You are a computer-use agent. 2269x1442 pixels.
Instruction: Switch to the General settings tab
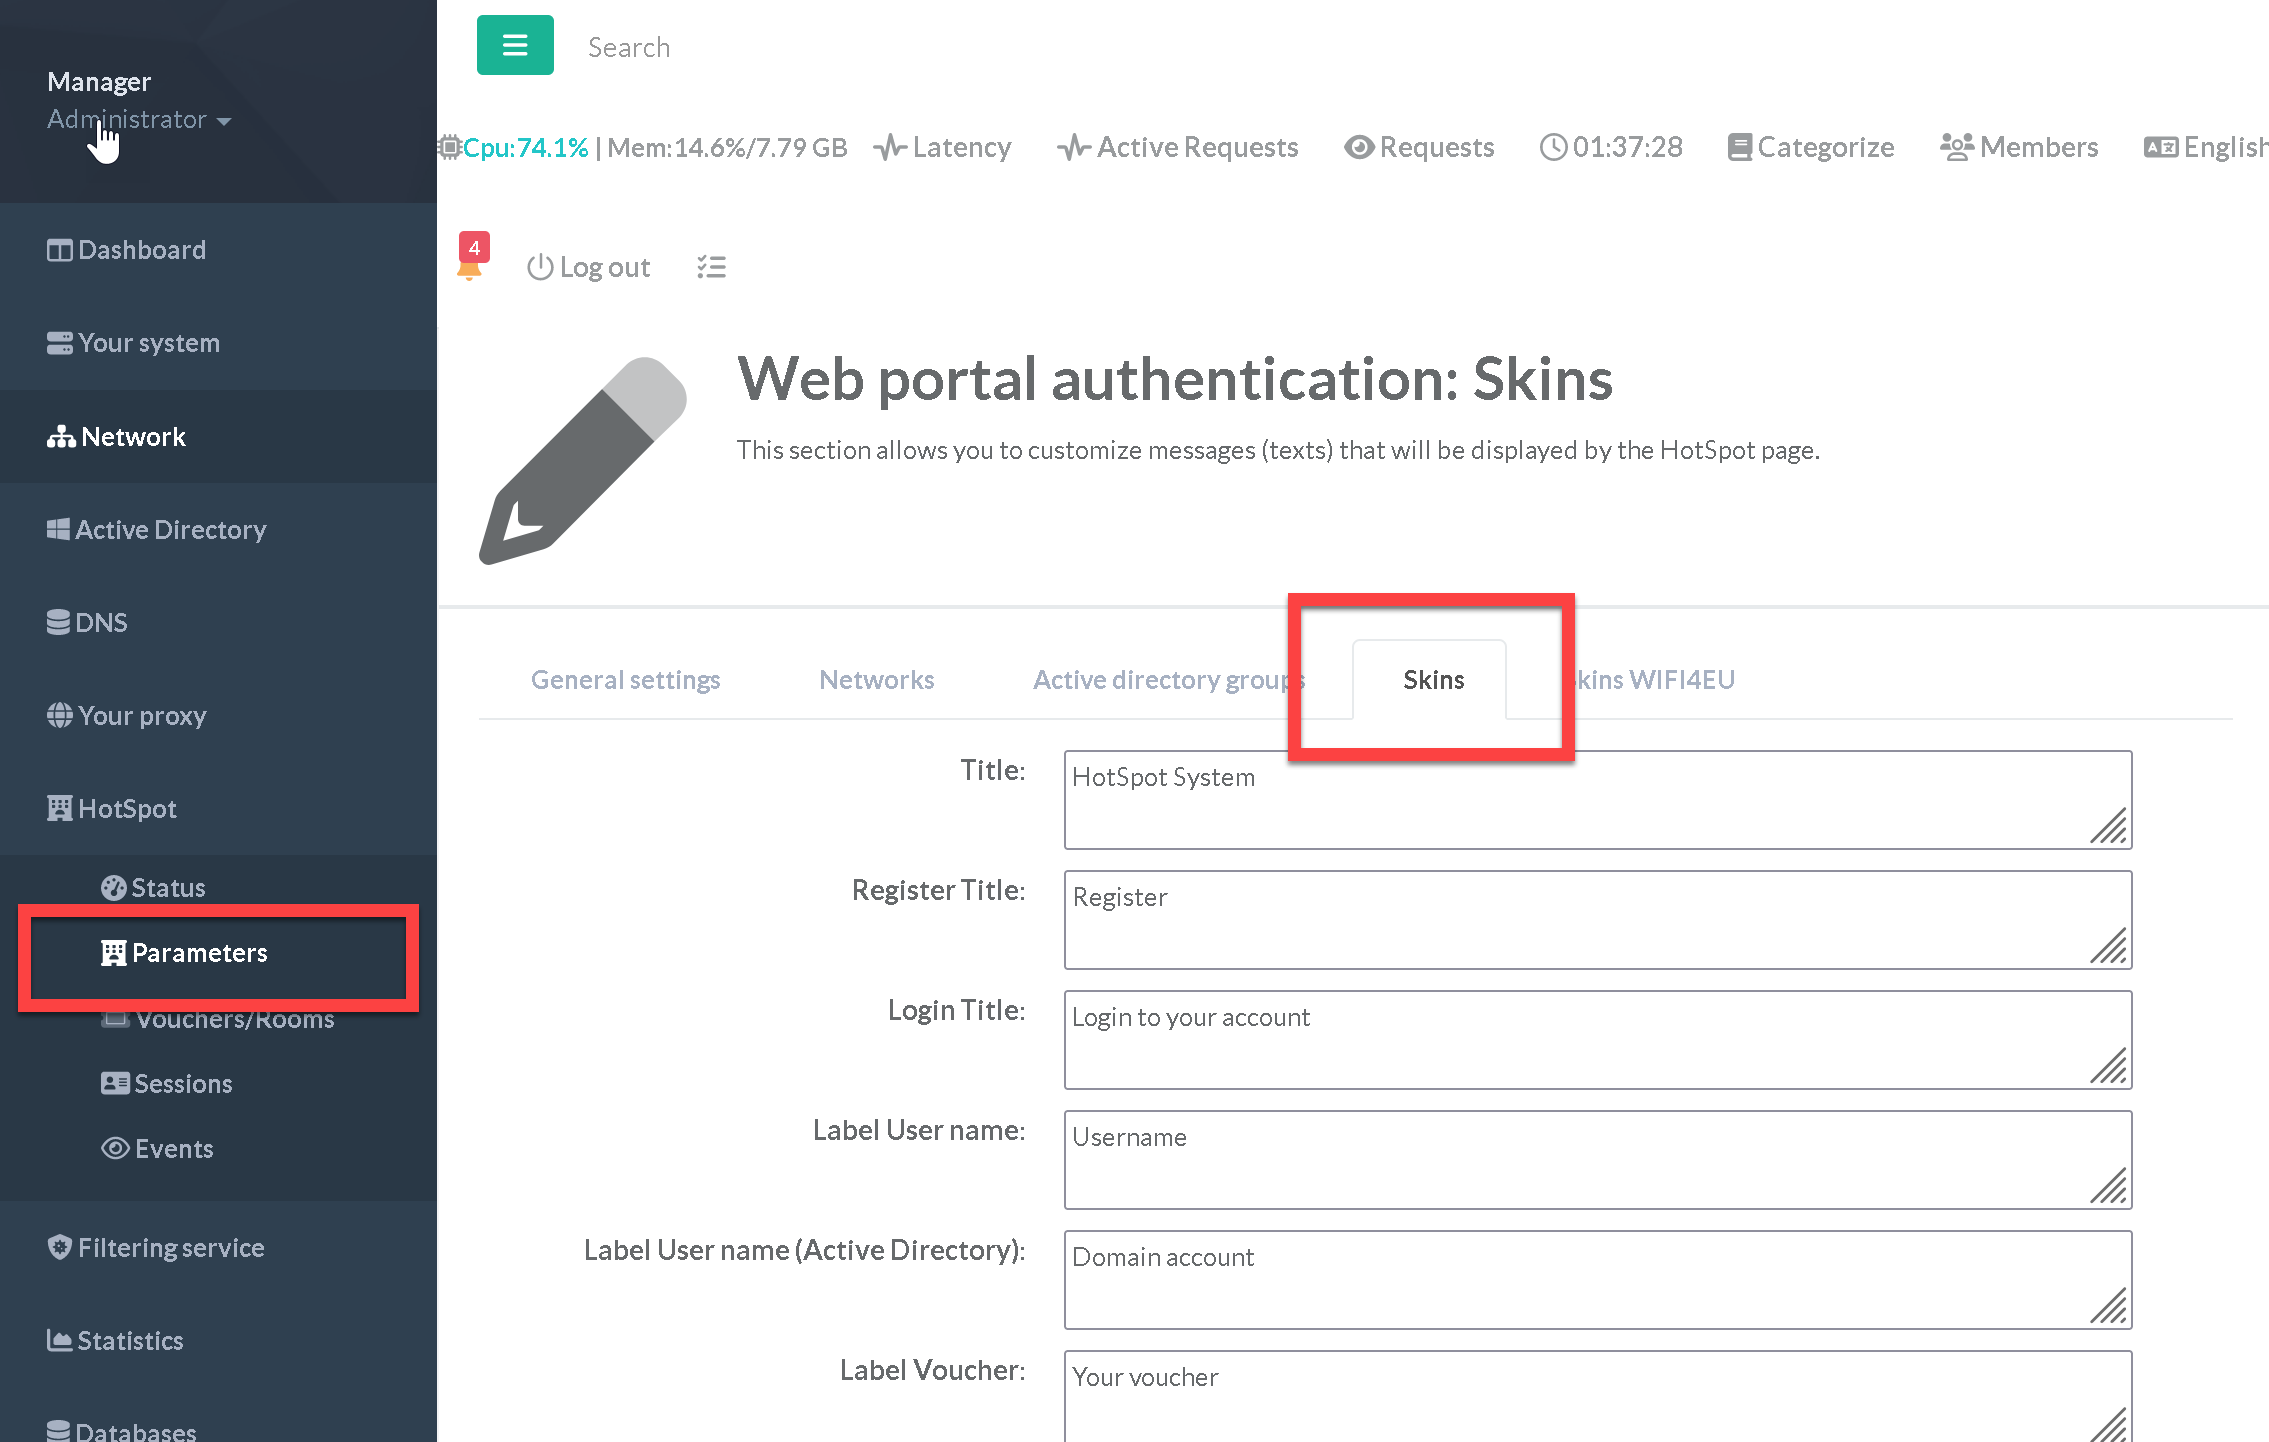(x=625, y=680)
